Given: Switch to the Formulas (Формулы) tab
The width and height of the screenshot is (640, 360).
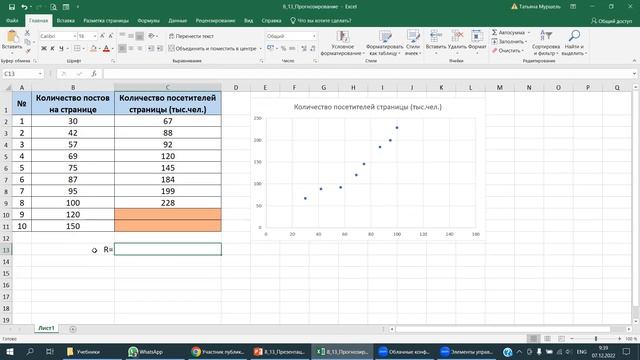Looking at the screenshot, I should tap(148, 20).
